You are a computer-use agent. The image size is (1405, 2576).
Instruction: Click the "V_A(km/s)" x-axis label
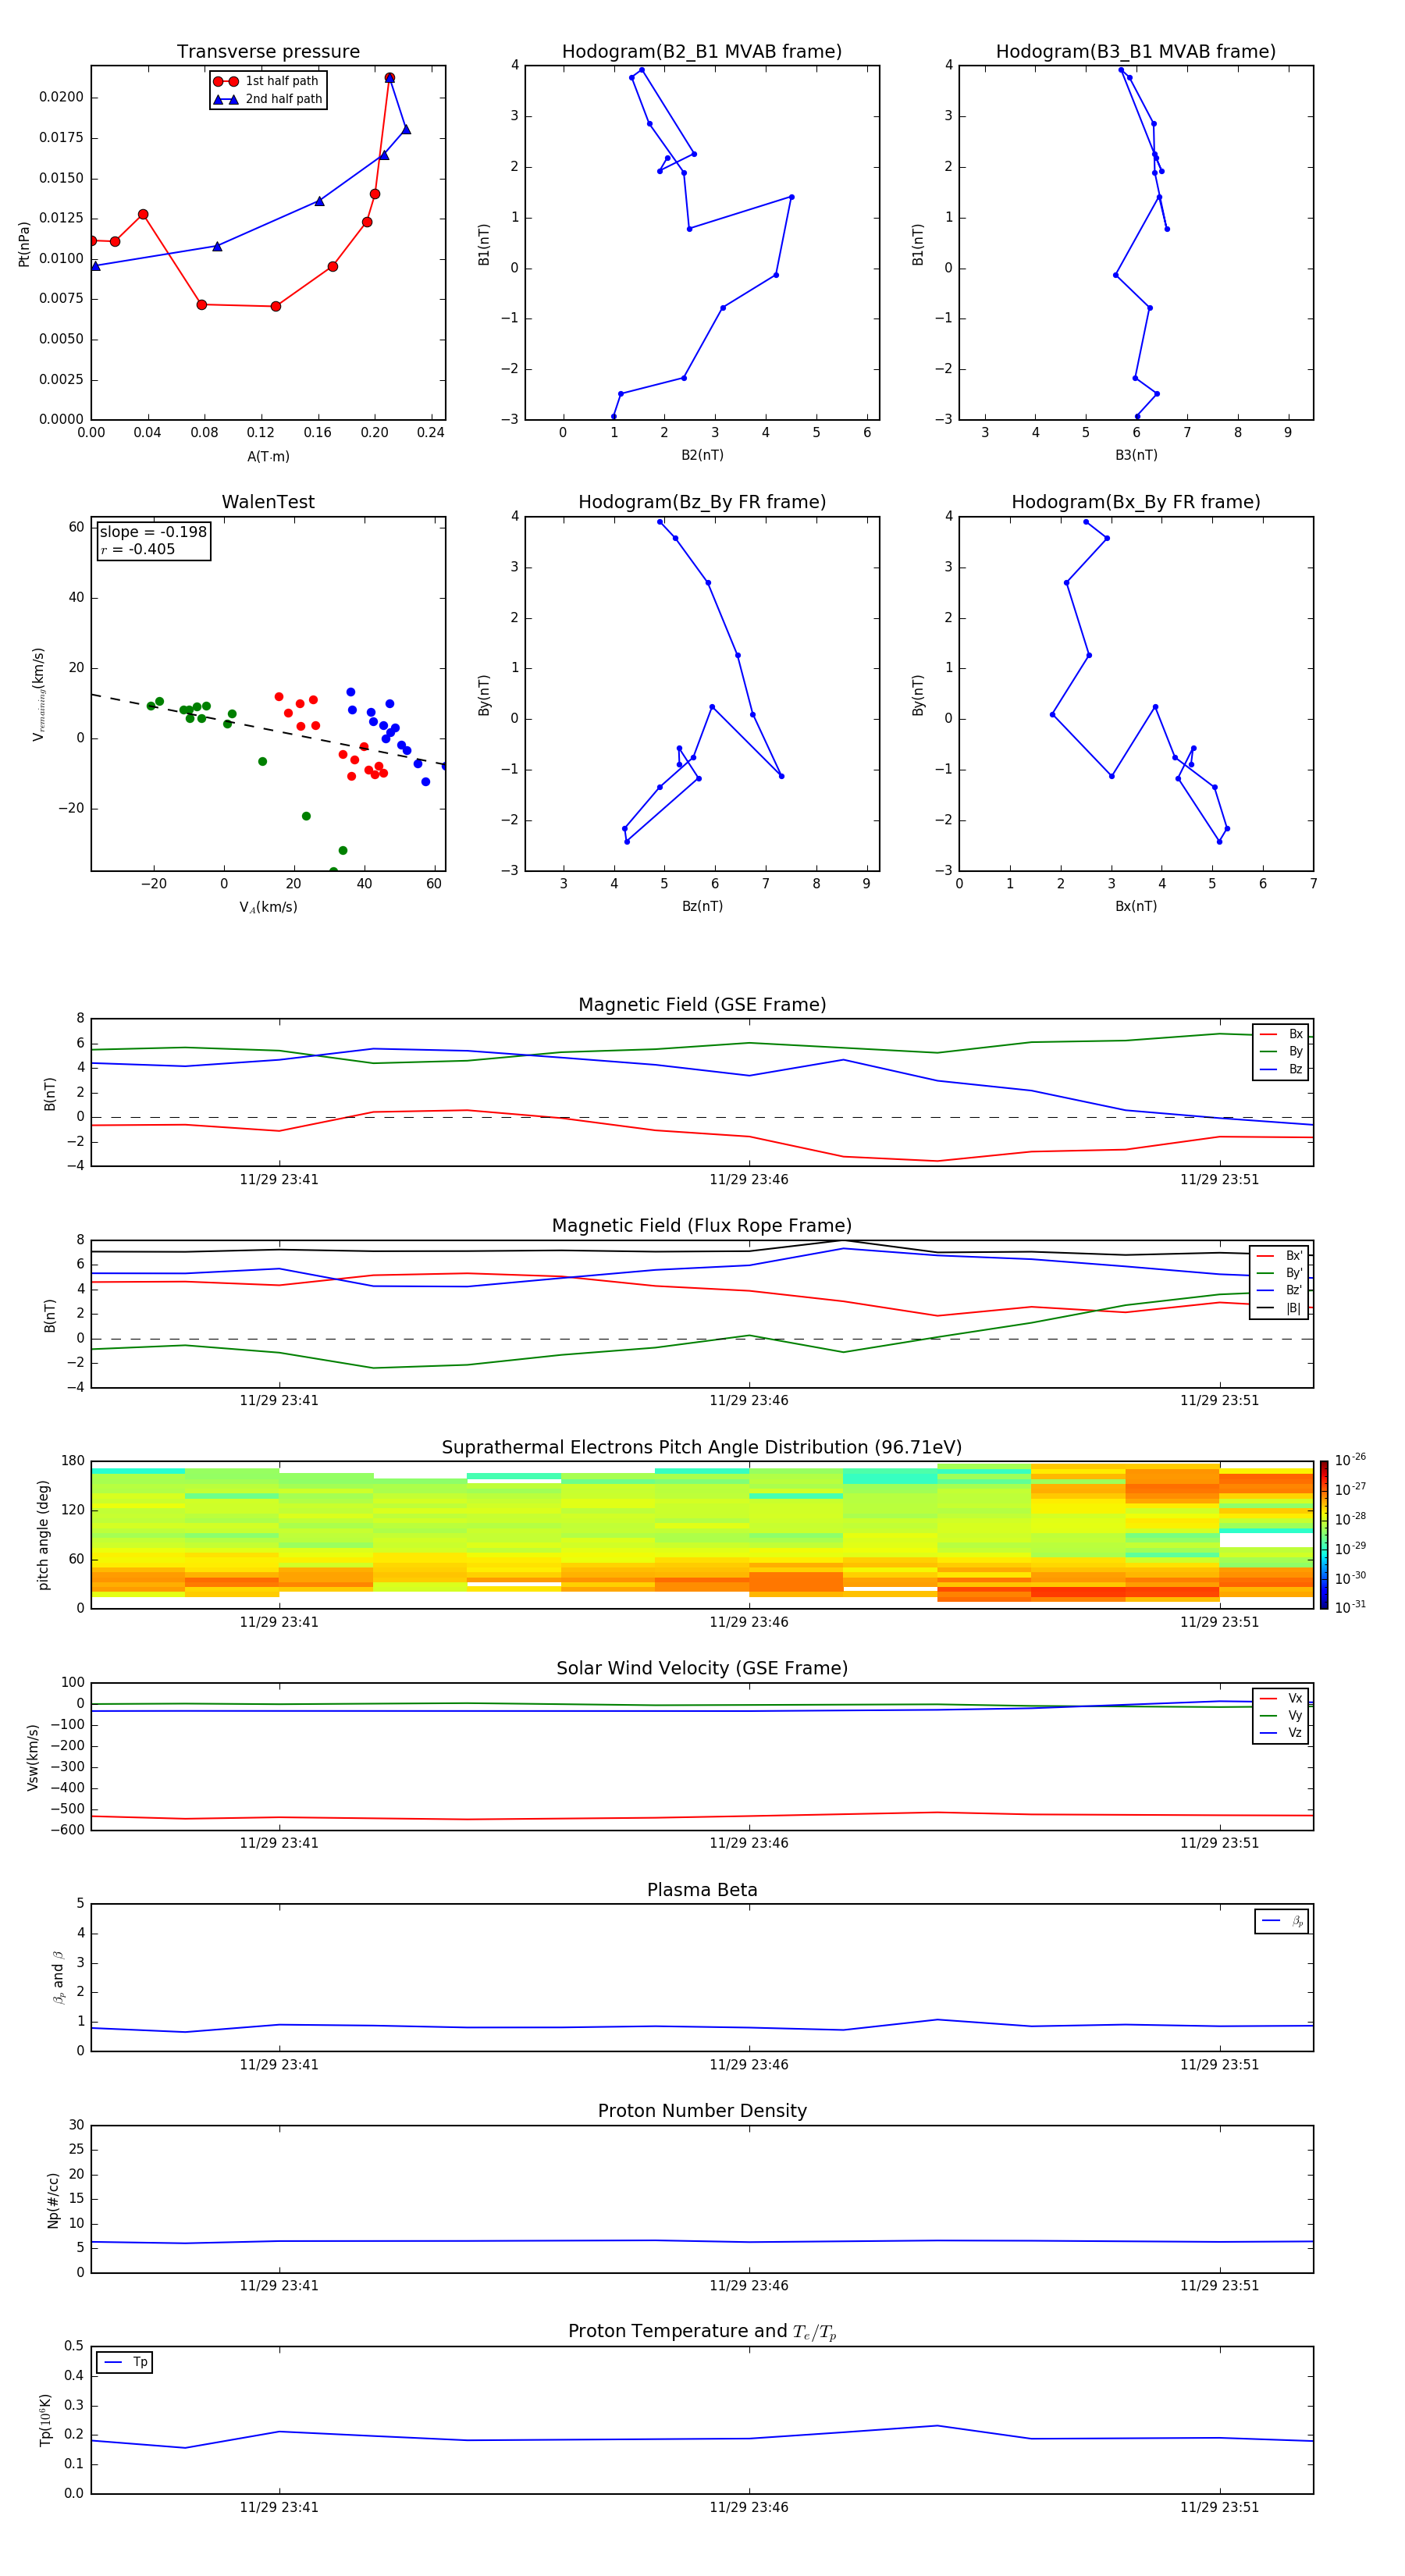pos(268,907)
